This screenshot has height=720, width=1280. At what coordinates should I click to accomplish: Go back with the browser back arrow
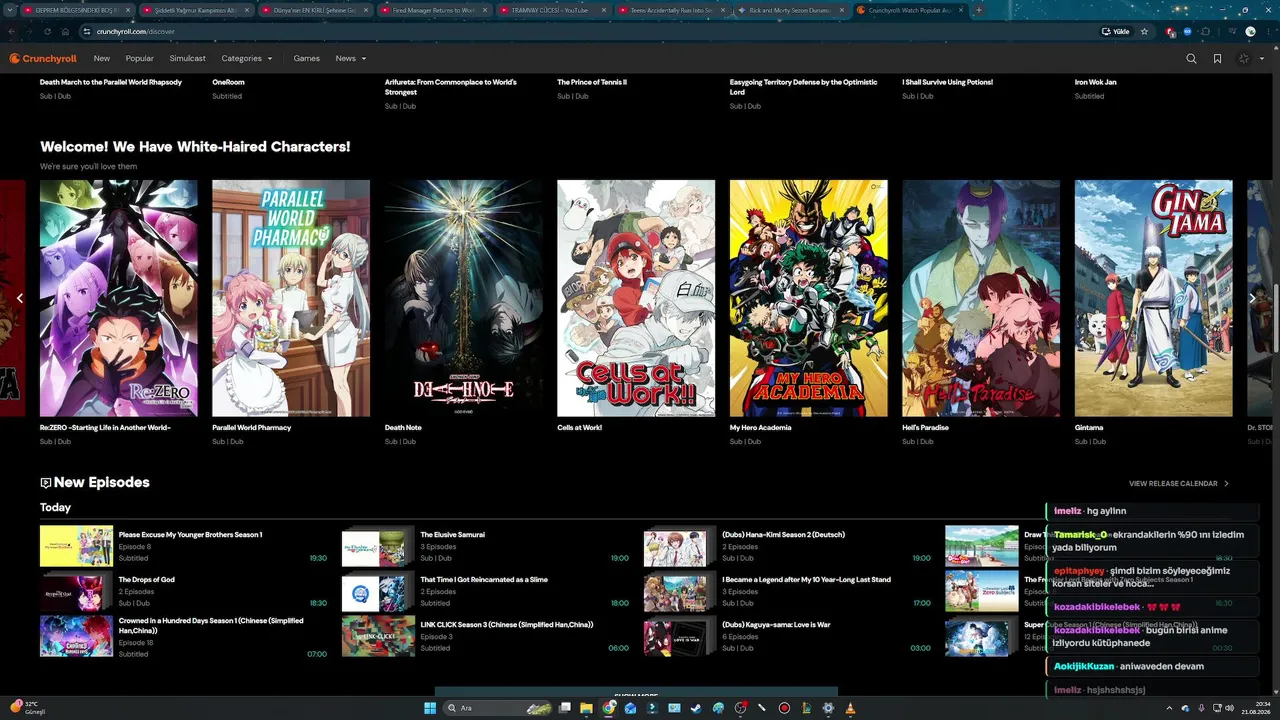(12, 31)
